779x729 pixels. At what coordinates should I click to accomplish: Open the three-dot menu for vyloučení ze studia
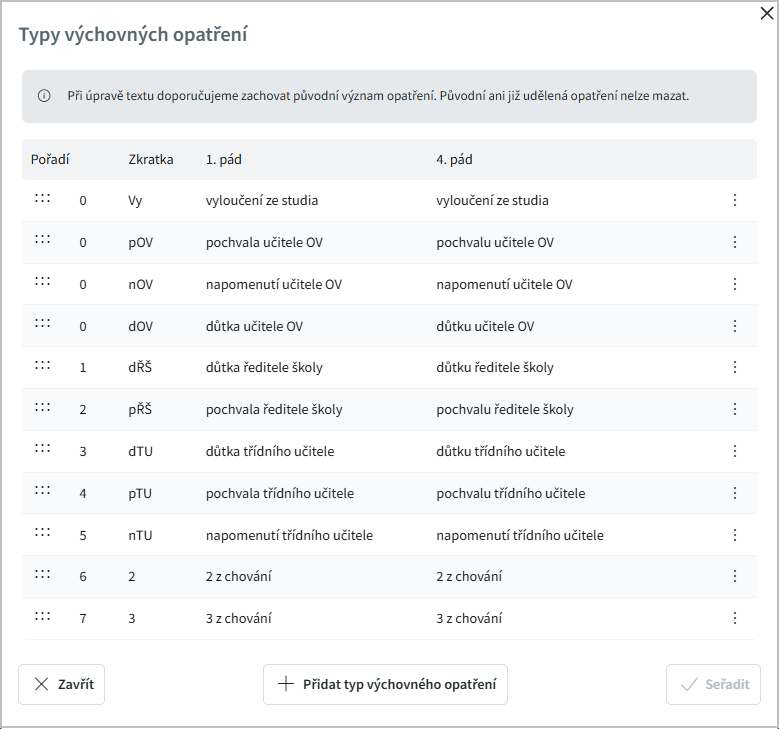pos(734,200)
